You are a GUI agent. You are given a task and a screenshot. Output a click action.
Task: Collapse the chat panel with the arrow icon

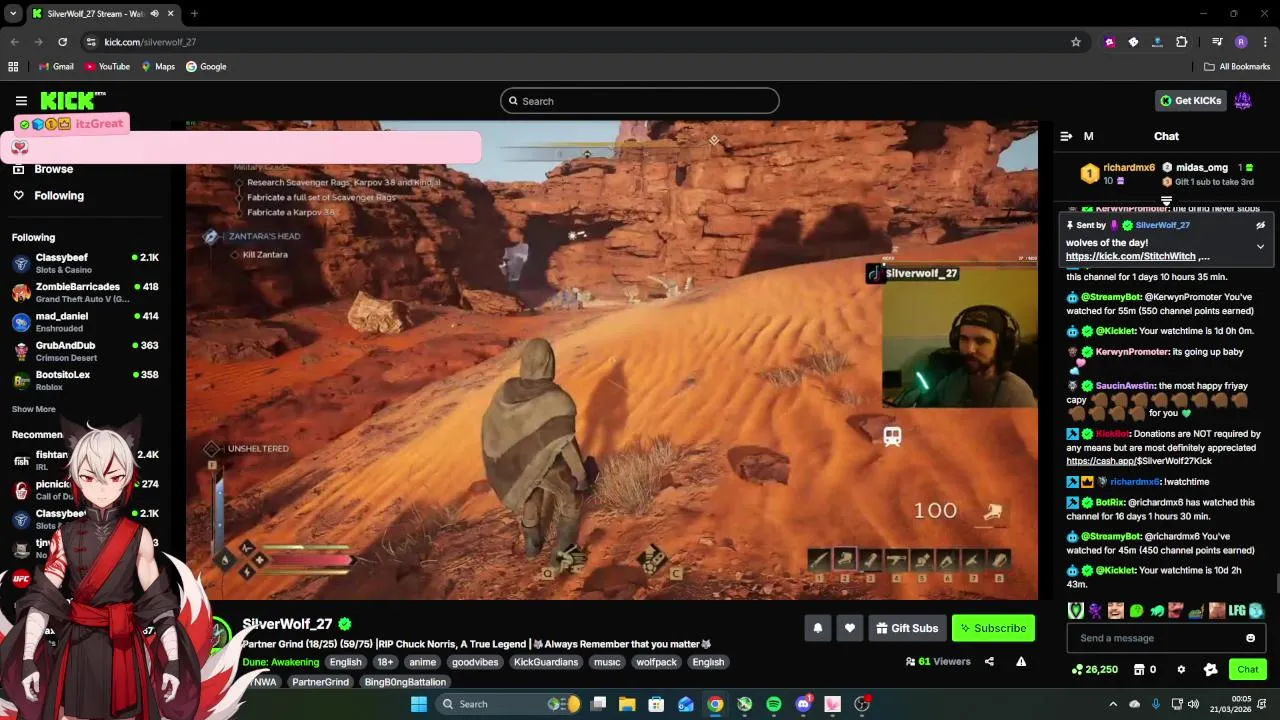click(x=1066, y=136)
